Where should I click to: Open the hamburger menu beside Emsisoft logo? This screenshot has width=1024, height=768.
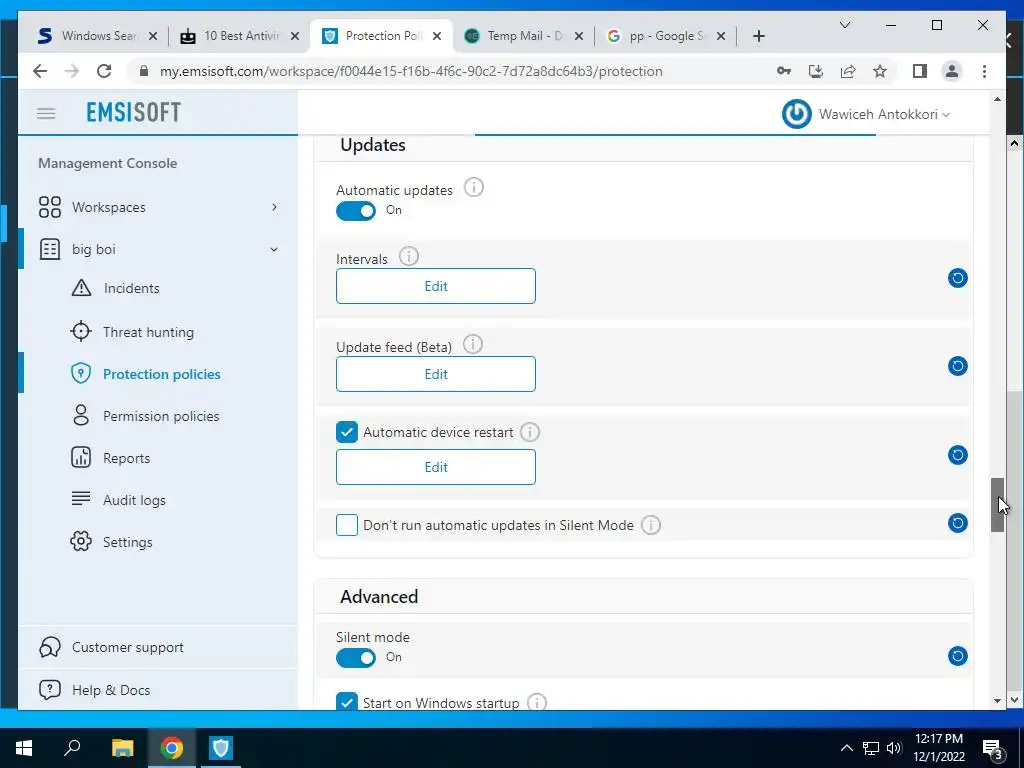[x=46, y=114]
